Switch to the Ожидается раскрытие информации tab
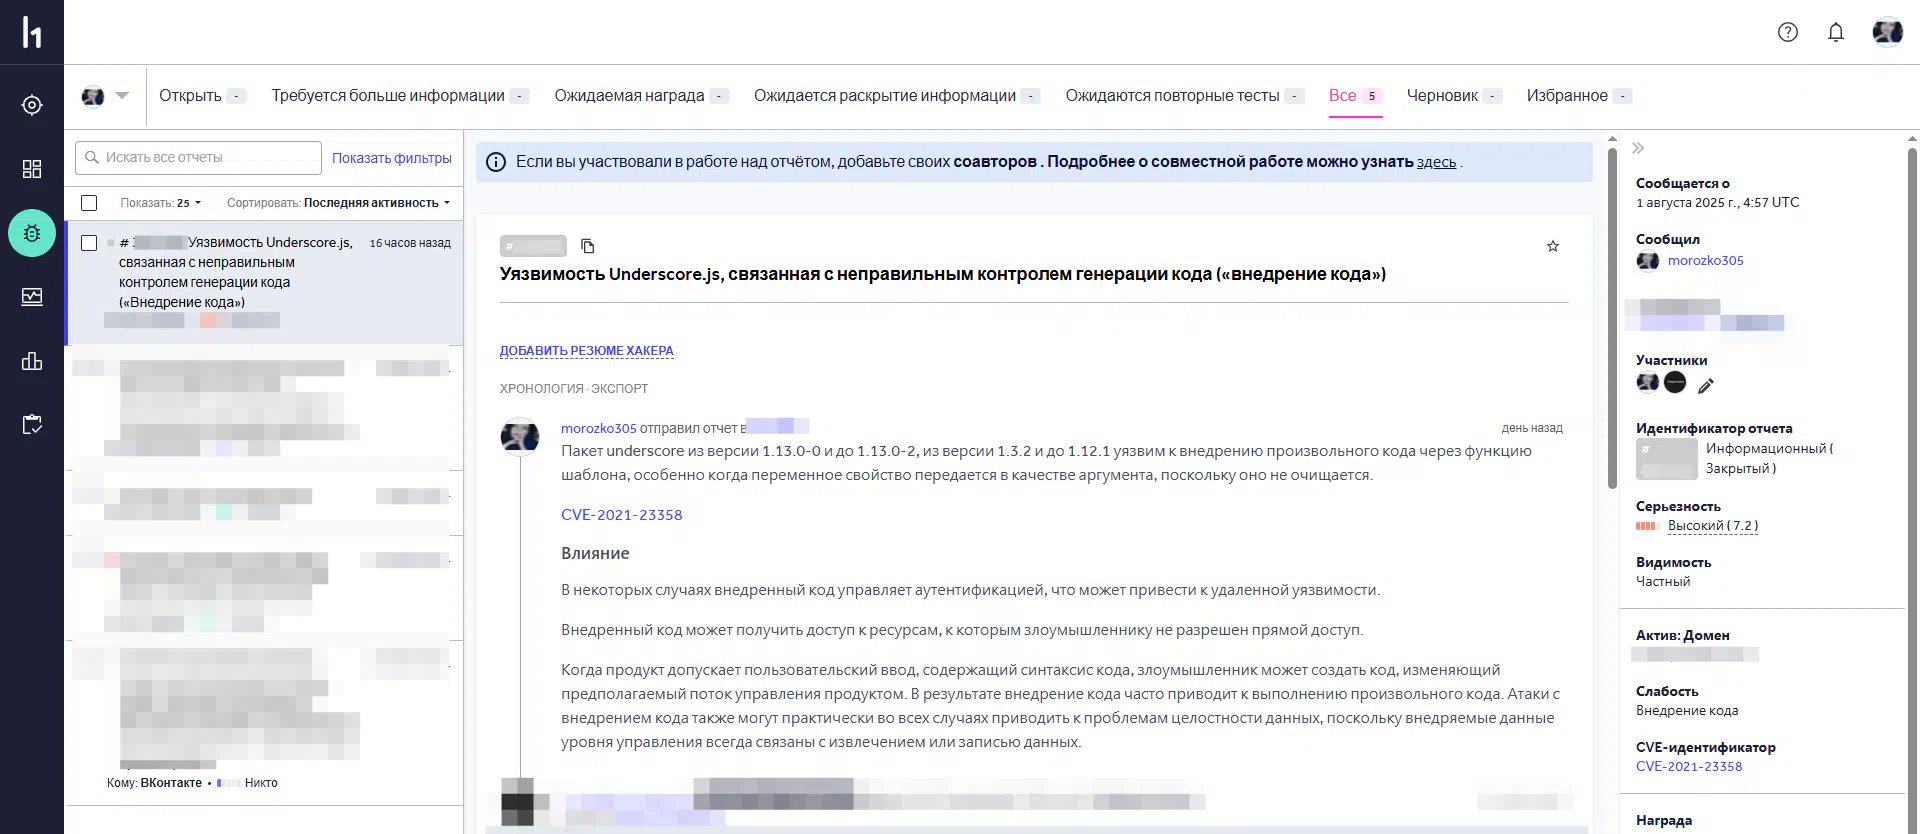Image resolution: width=1920 pixels, height=834 pixels. [897, 96]
